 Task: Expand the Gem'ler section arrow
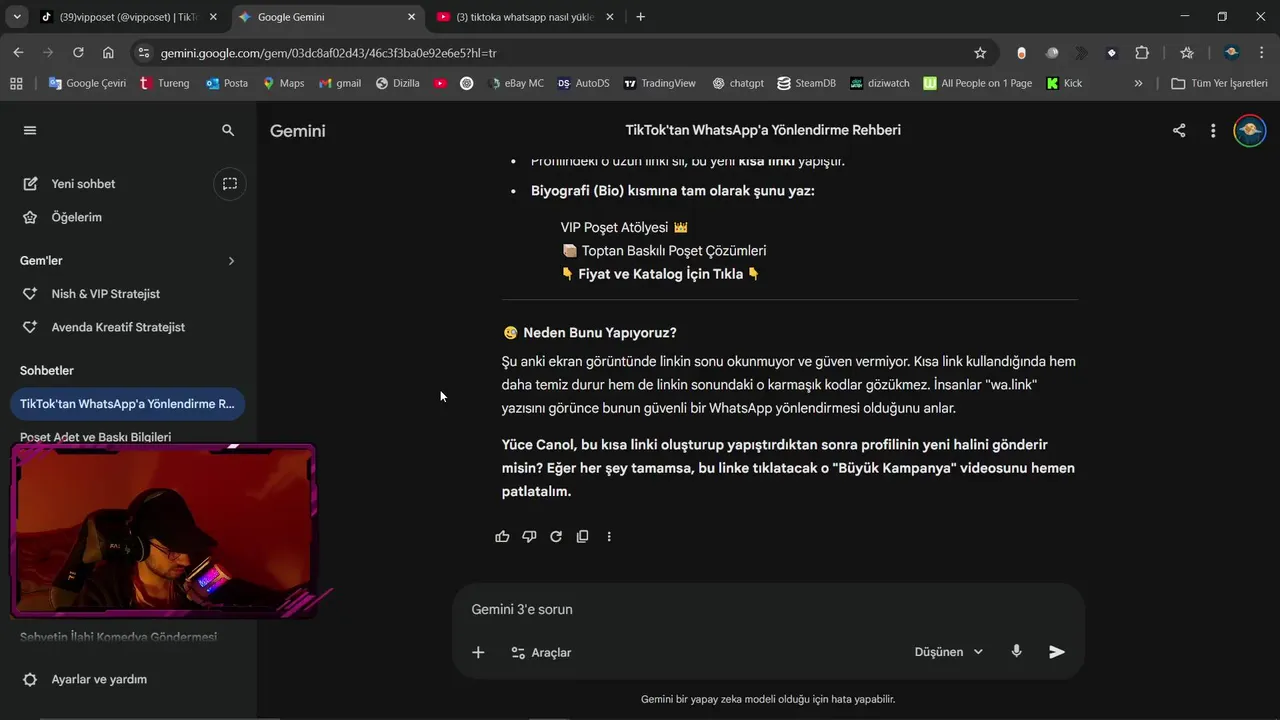[231, 261]
